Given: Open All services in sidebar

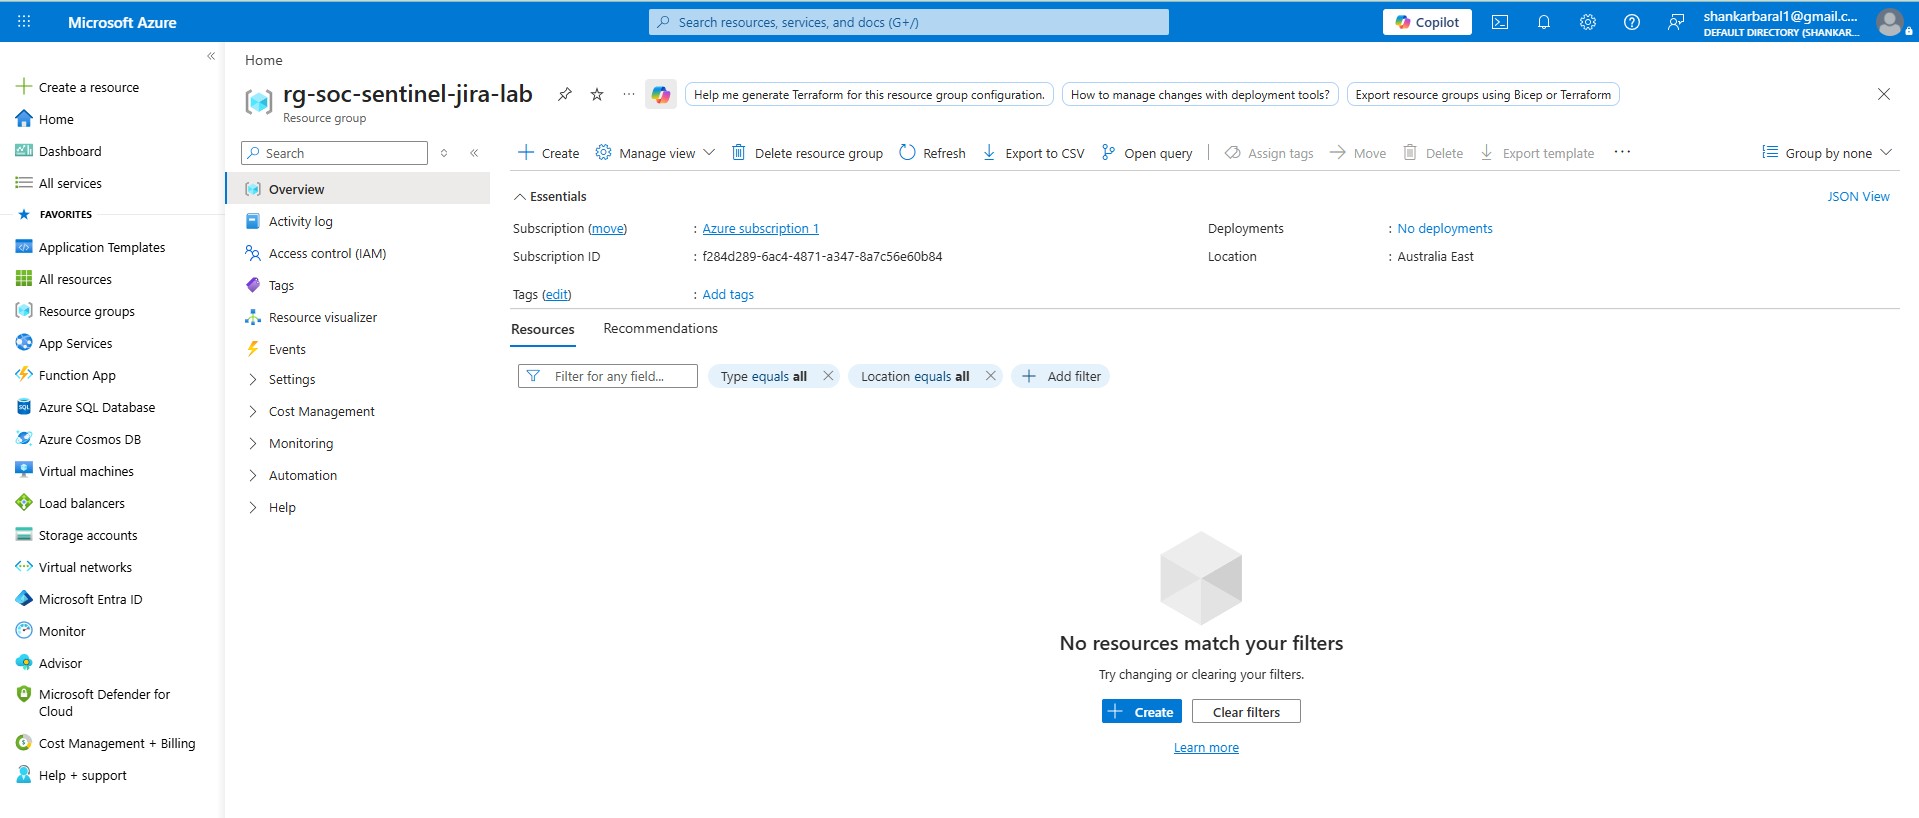Looking at the screenshot, I should [58, 183].
